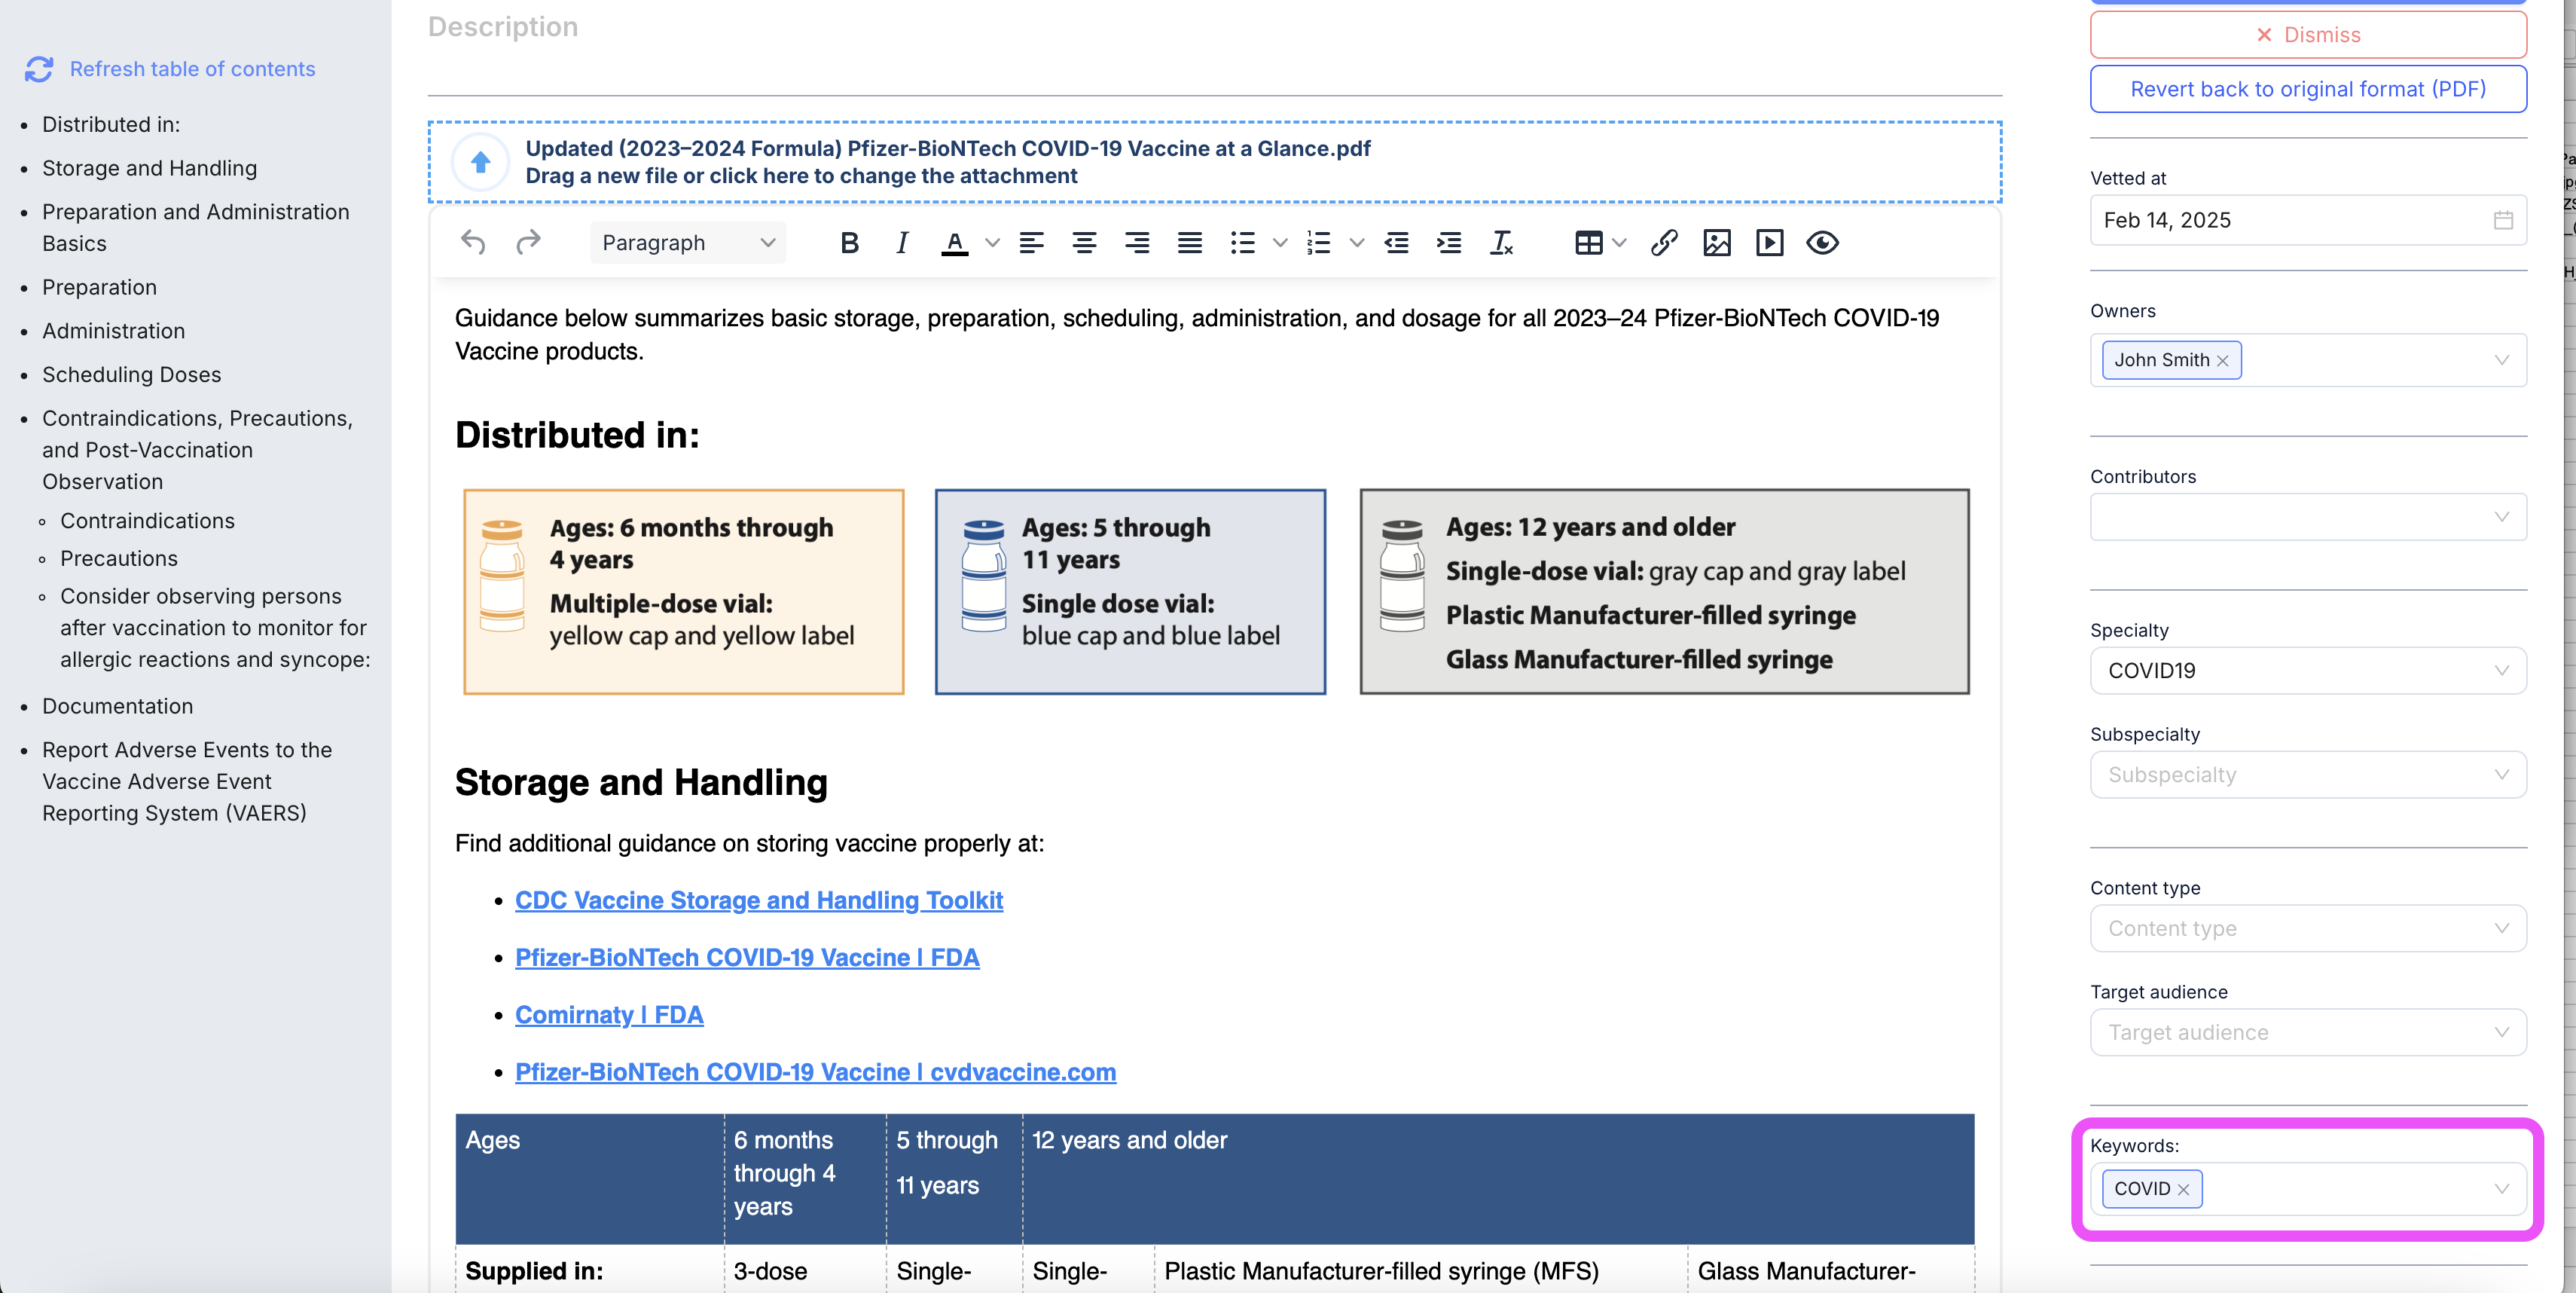The height and width of the screenshot is (1293, 2576).
Task: Click the upload arrow attachment icon
Action: tap(481, 162)
